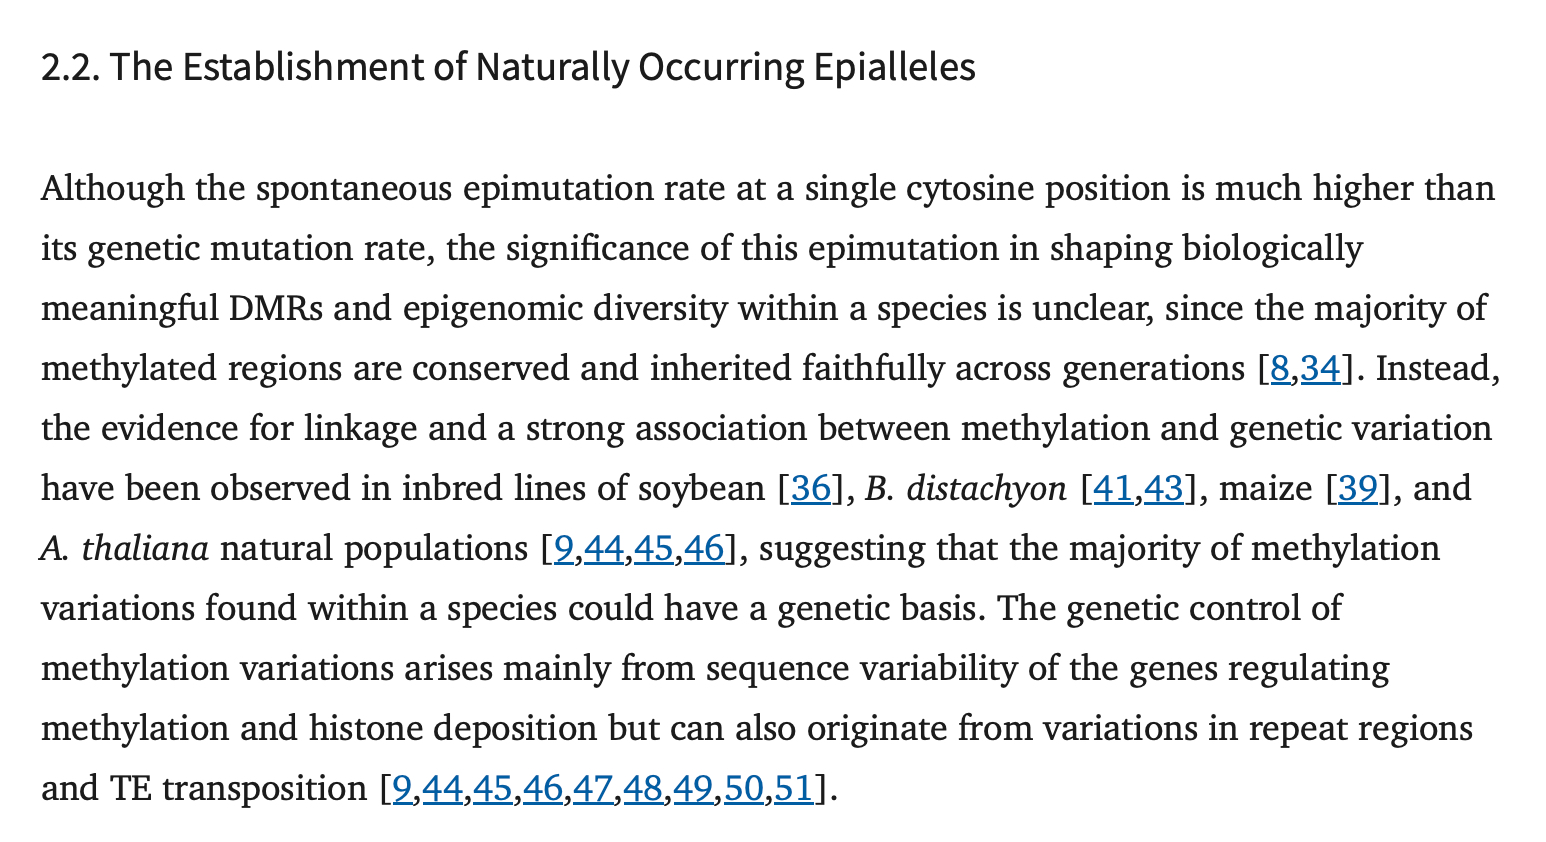Screen dimensions: 1546x842
Task: Open reference 41 after B. distachyon
Action: point(1113,490)
